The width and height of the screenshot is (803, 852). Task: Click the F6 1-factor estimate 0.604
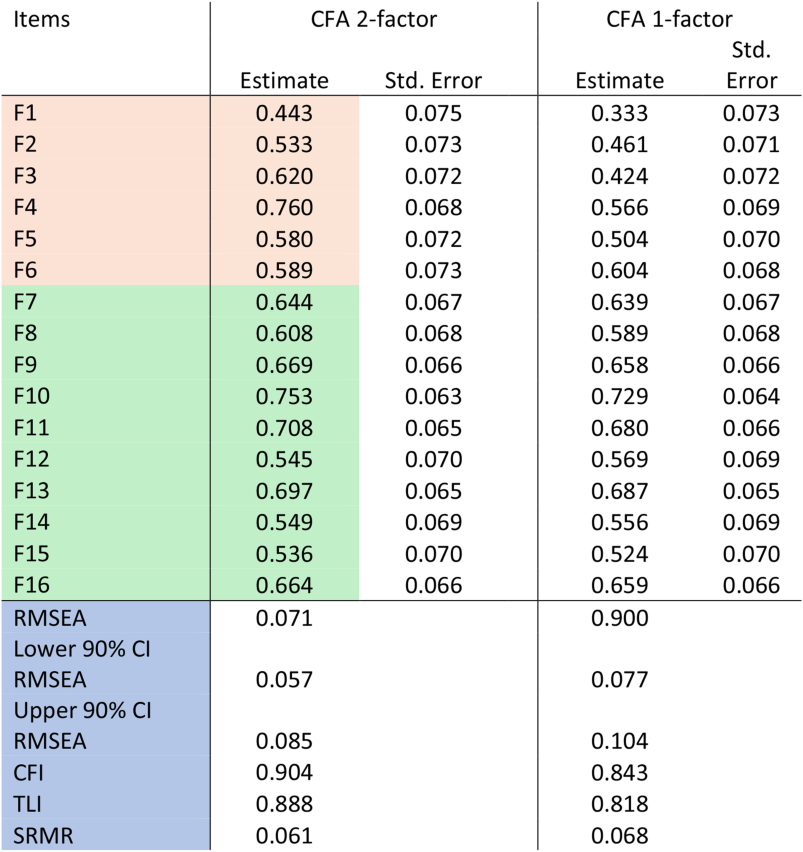(x=619, y=270)
